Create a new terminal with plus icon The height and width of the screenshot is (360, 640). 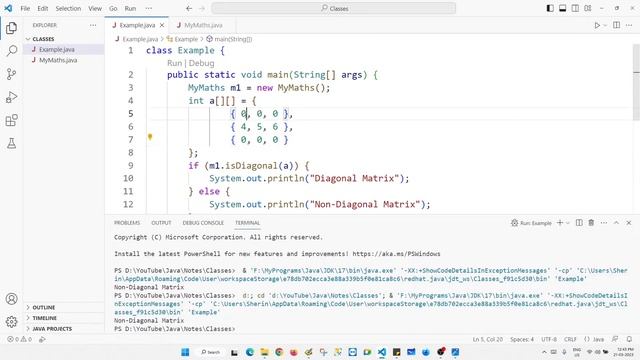pyautogui.click(x=560, y=223)
